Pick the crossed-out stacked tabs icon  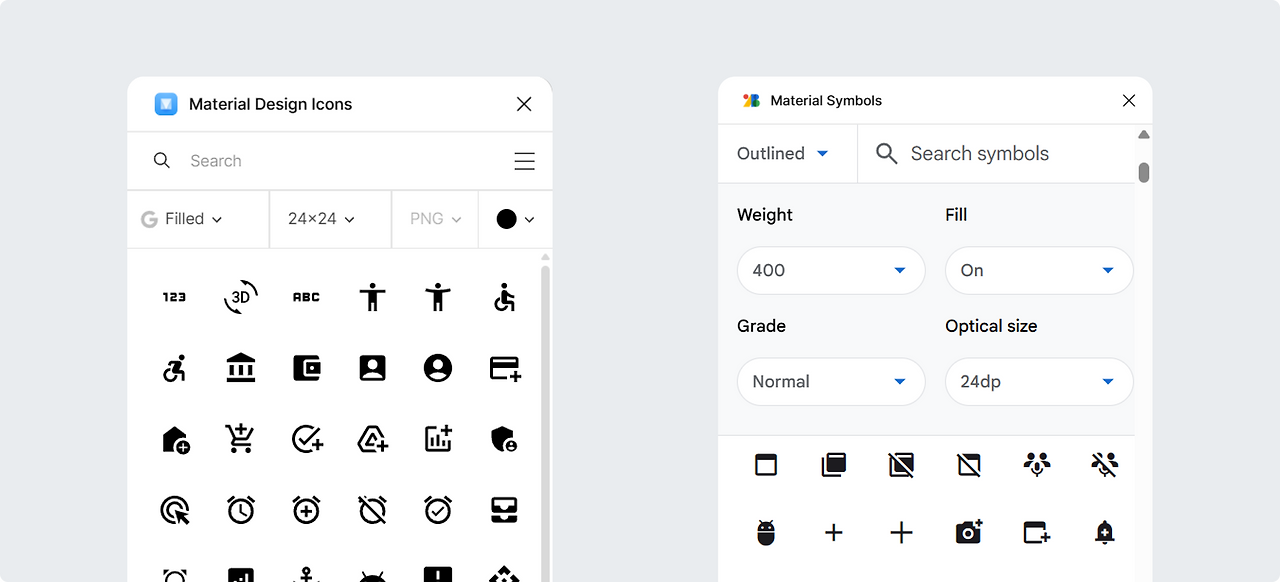point(901,464)
